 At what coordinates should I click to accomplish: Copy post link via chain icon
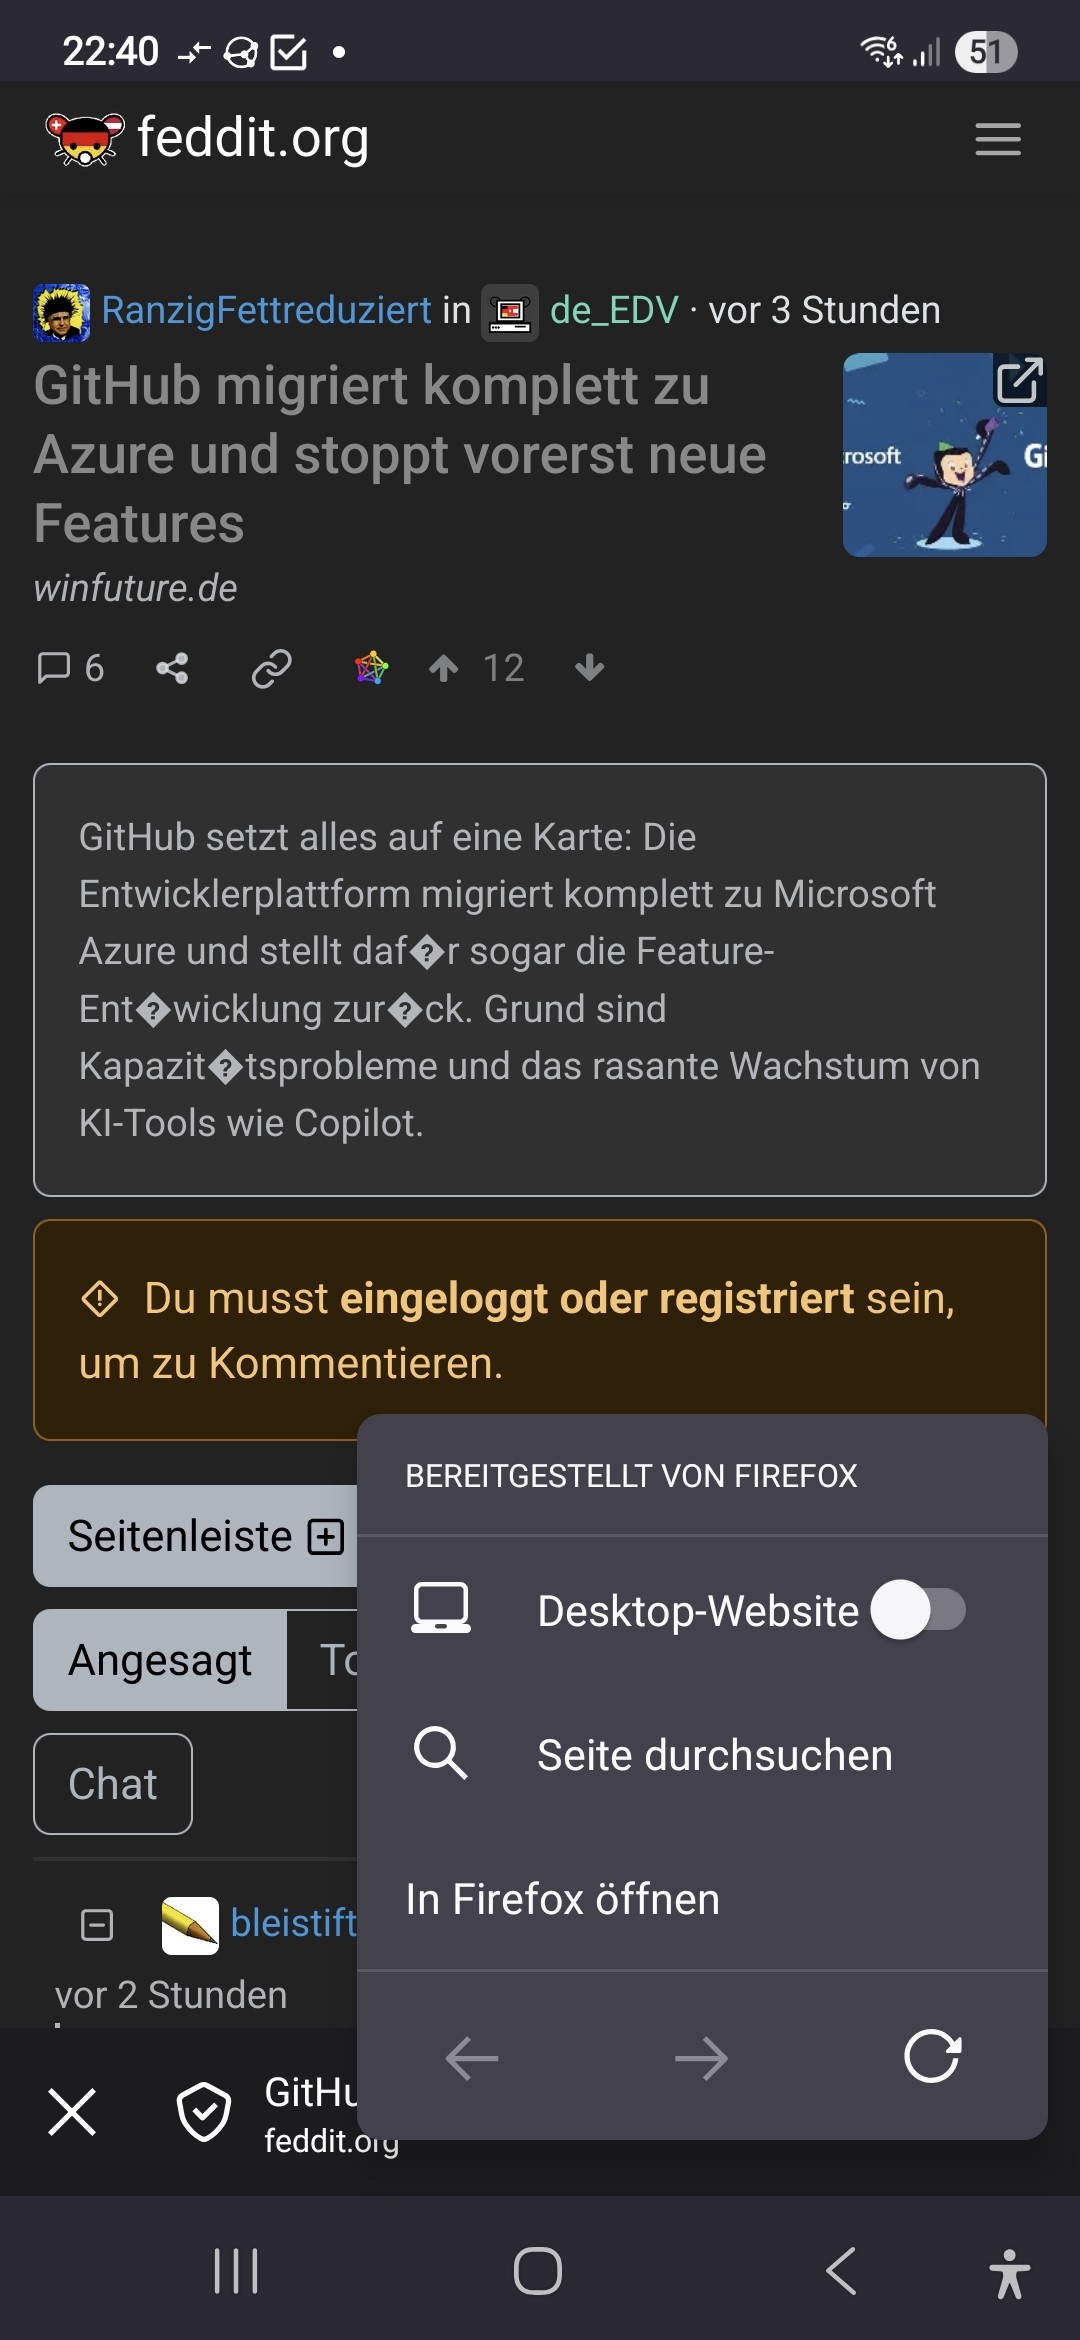coord(271,668)
